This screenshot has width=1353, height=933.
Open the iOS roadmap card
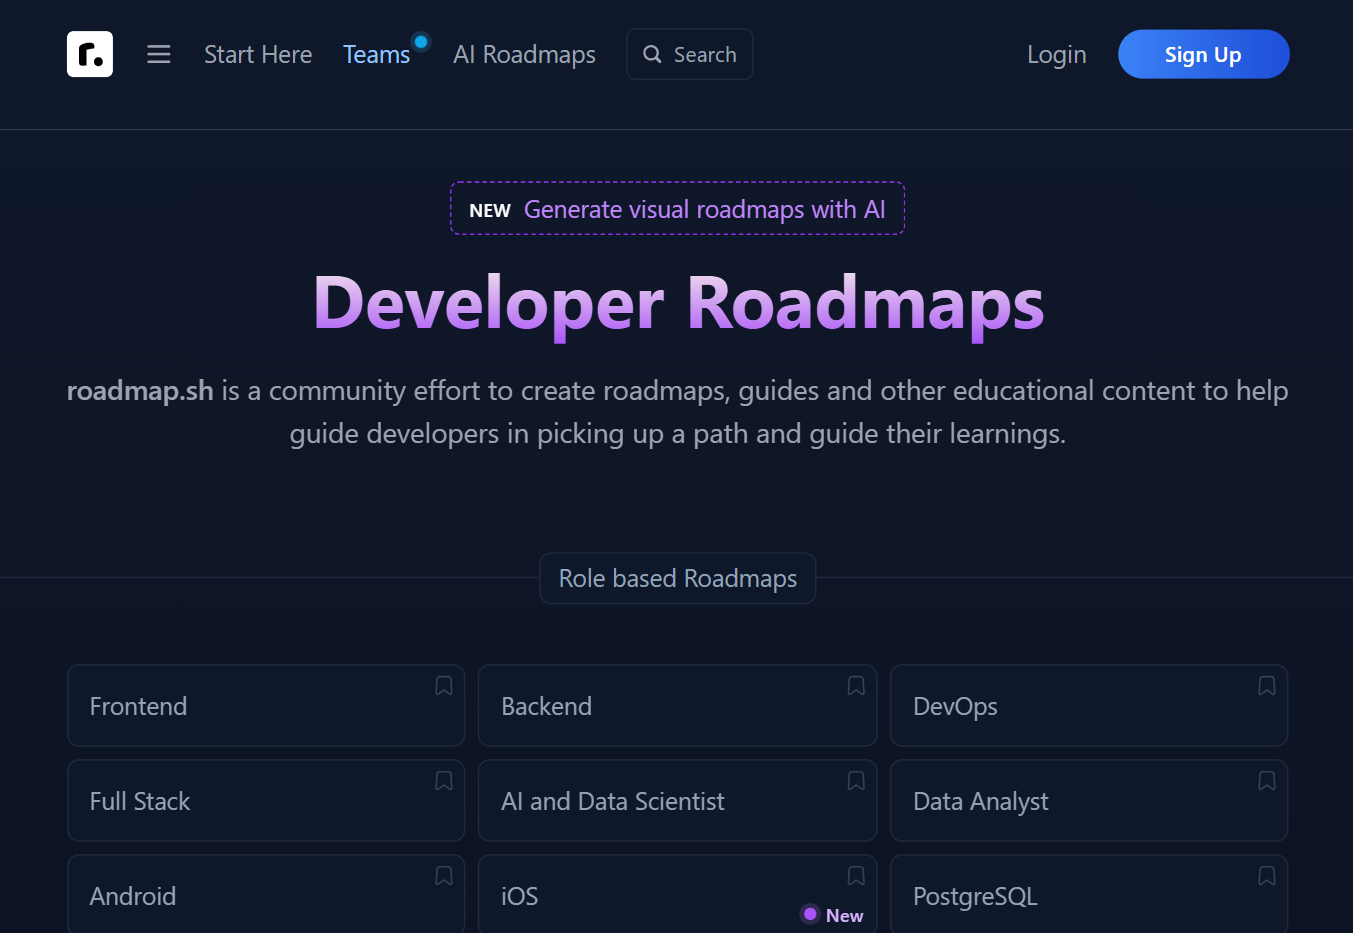pos(678,894)
